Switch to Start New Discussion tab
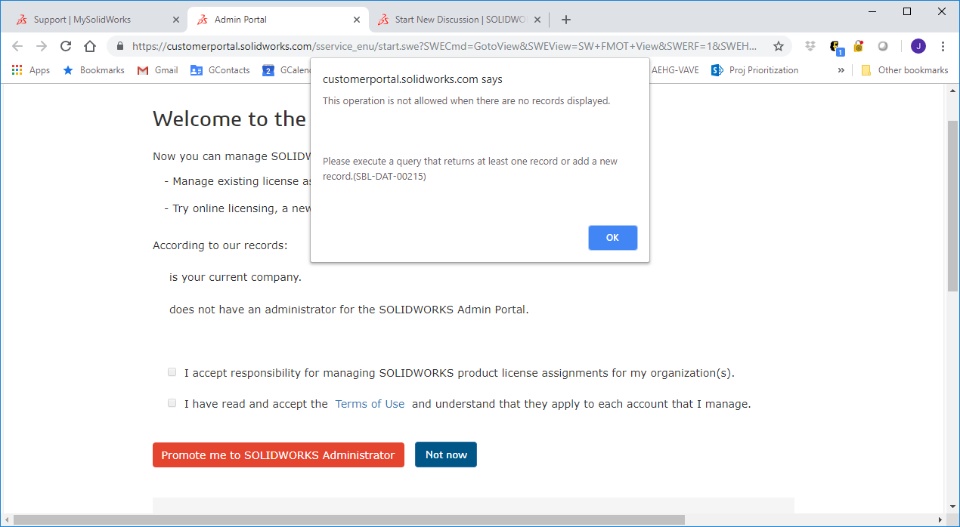960x527 pixels. [460, 20]
